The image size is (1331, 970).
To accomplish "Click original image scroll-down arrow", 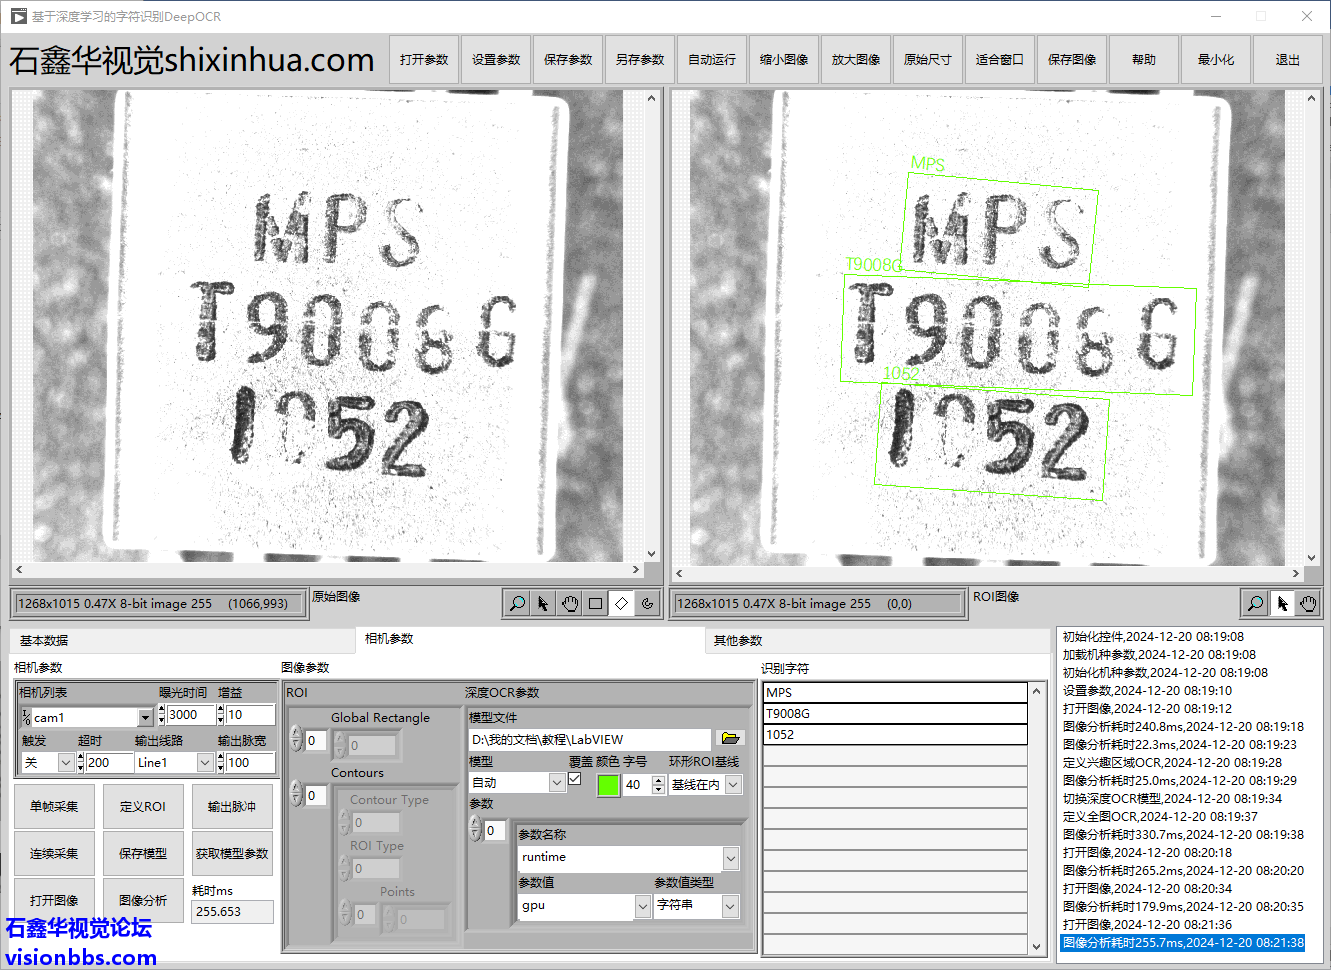I will point(651,553).
